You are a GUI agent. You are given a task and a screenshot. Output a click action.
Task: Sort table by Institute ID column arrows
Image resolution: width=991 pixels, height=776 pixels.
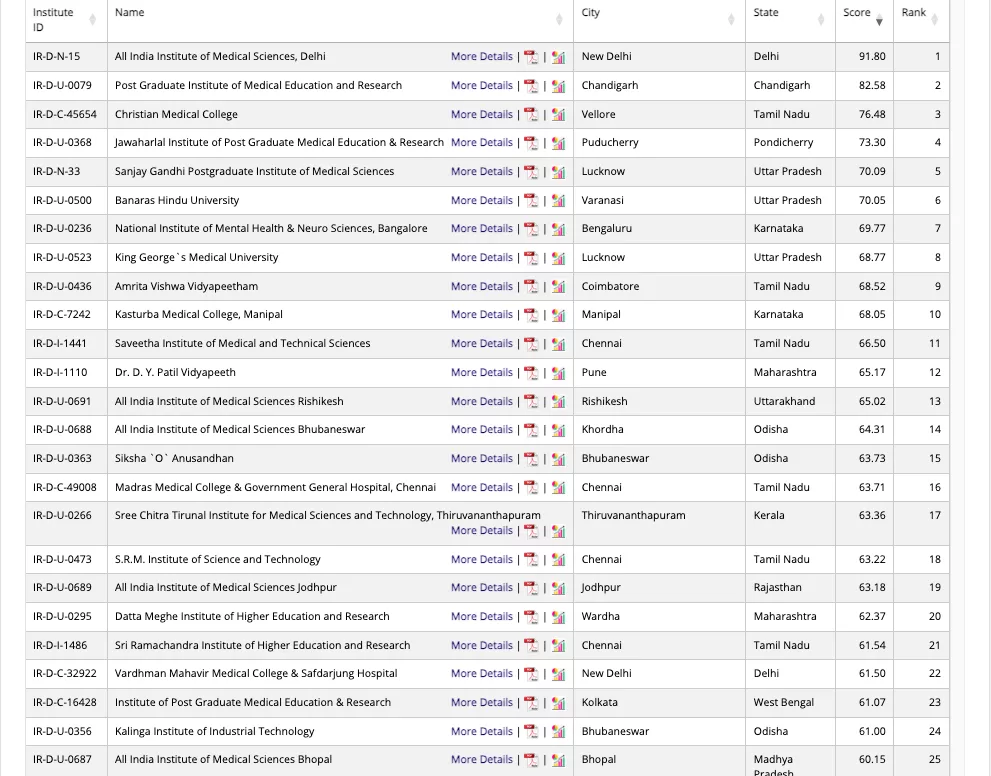93,20
